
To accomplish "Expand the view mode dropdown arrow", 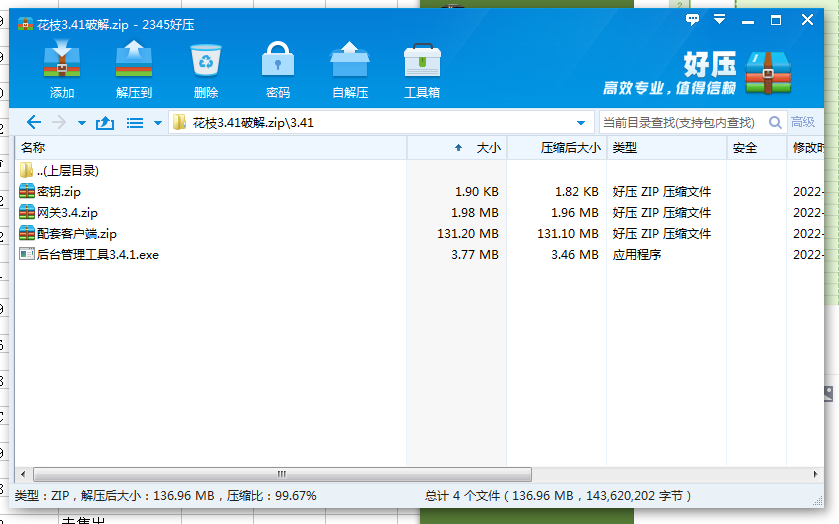I will (x=158, y=123).
